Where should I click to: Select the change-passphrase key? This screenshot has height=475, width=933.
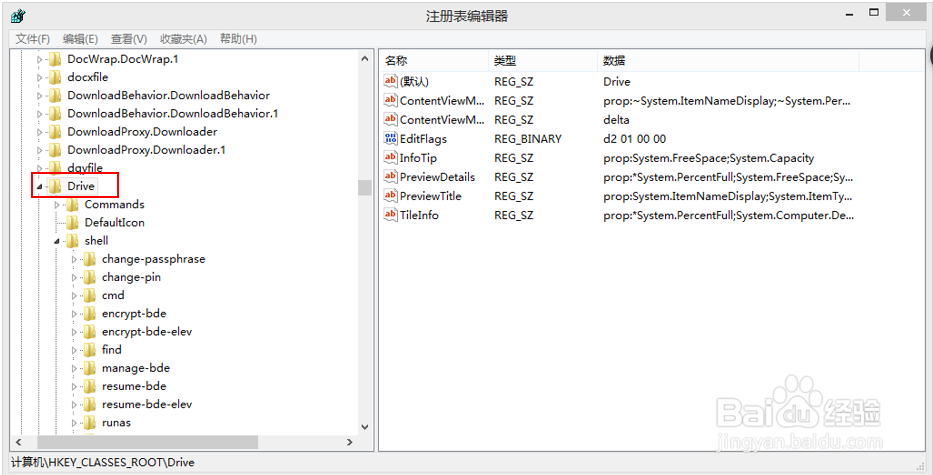tap(154, 259)
